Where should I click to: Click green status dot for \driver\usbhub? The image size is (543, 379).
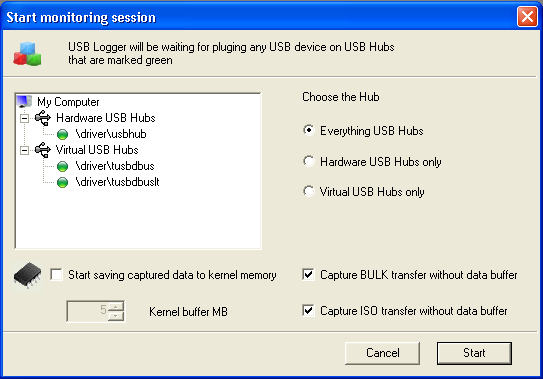pyautogui.click(x=62, y=134)
